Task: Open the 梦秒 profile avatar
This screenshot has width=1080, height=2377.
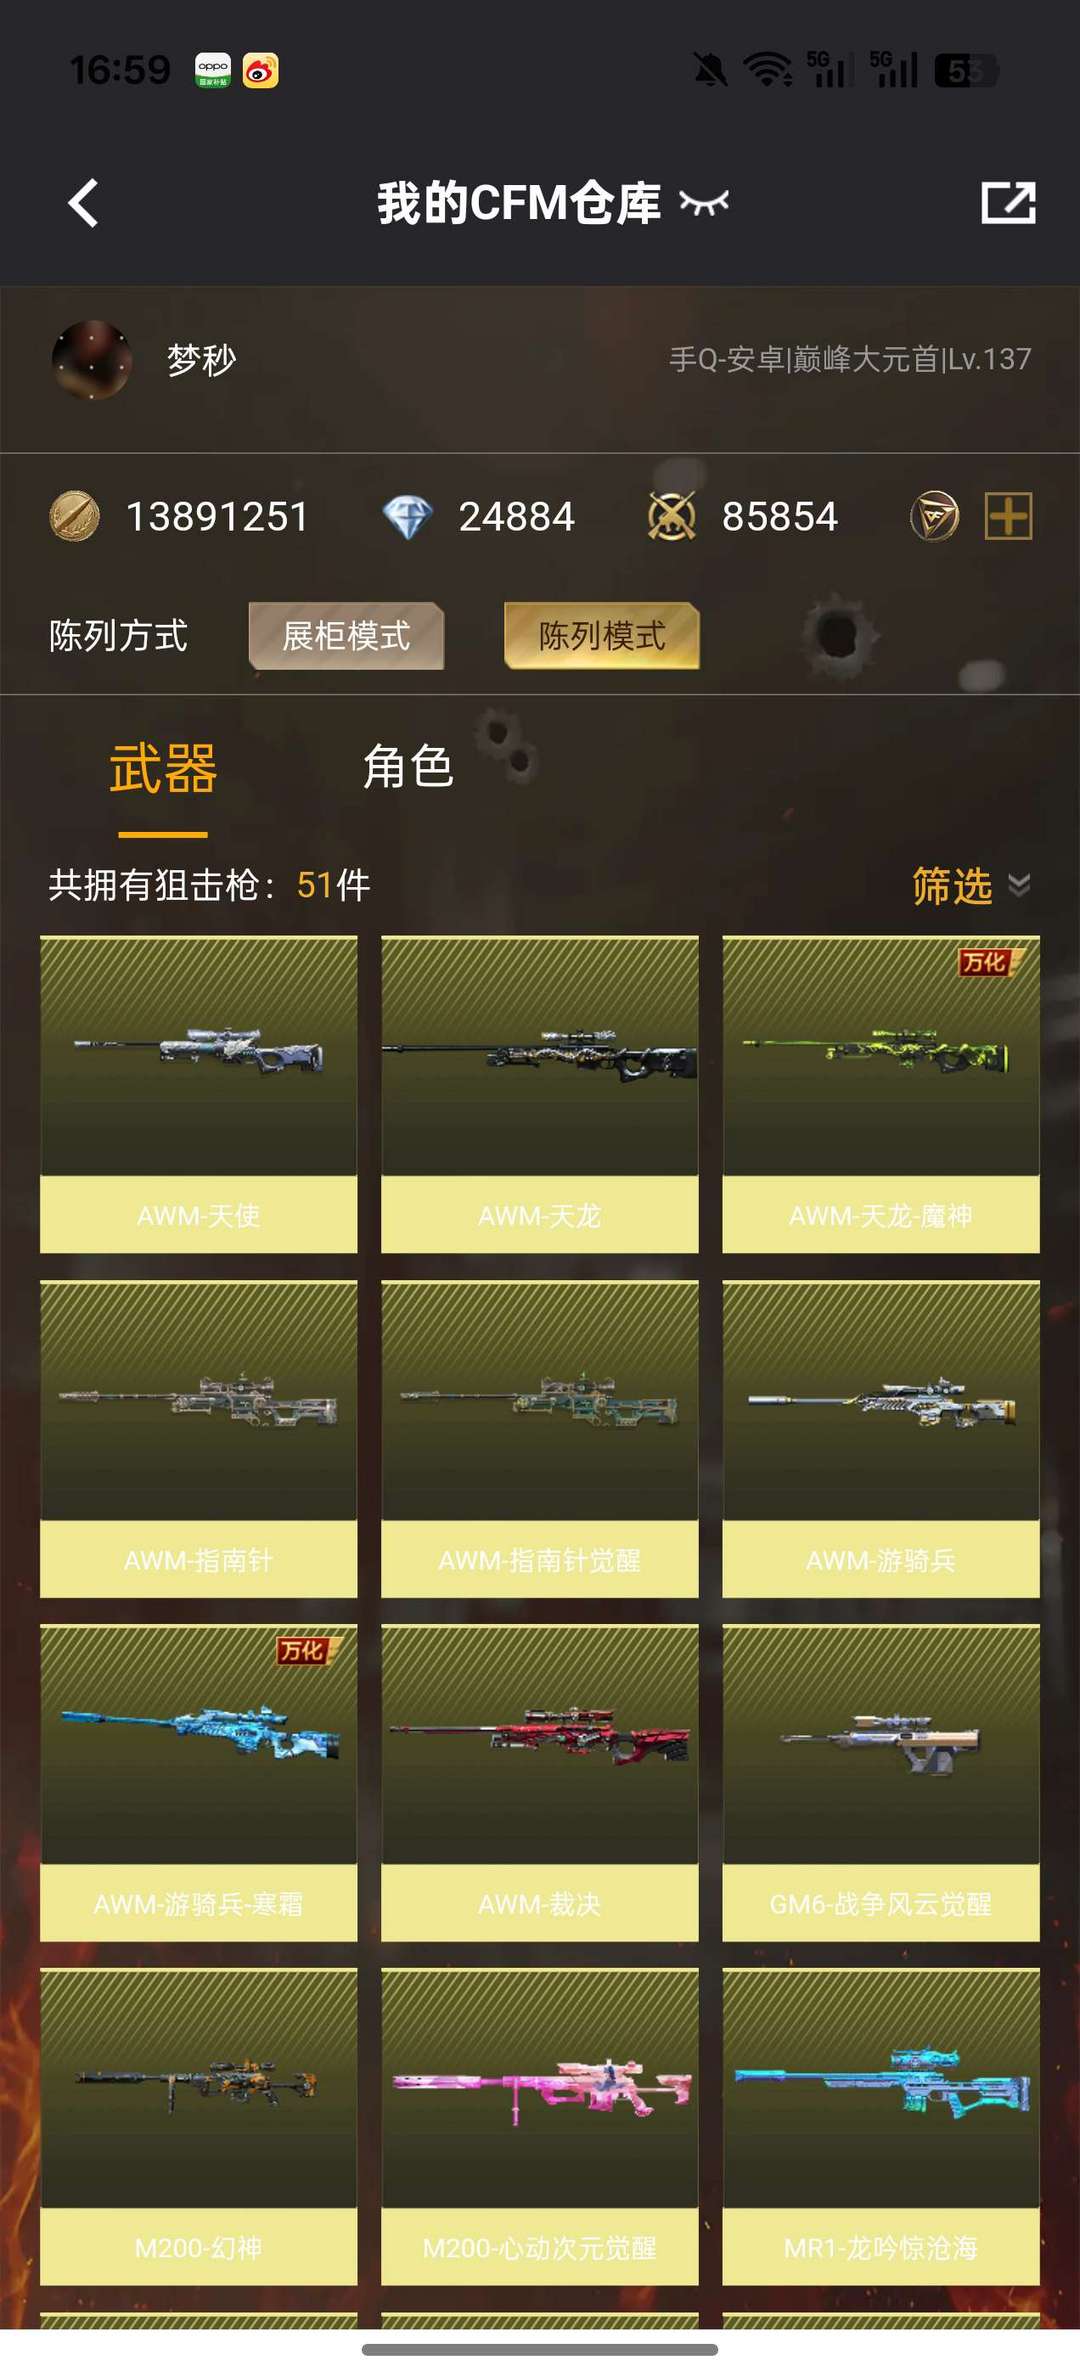Action: click(92, 360)
